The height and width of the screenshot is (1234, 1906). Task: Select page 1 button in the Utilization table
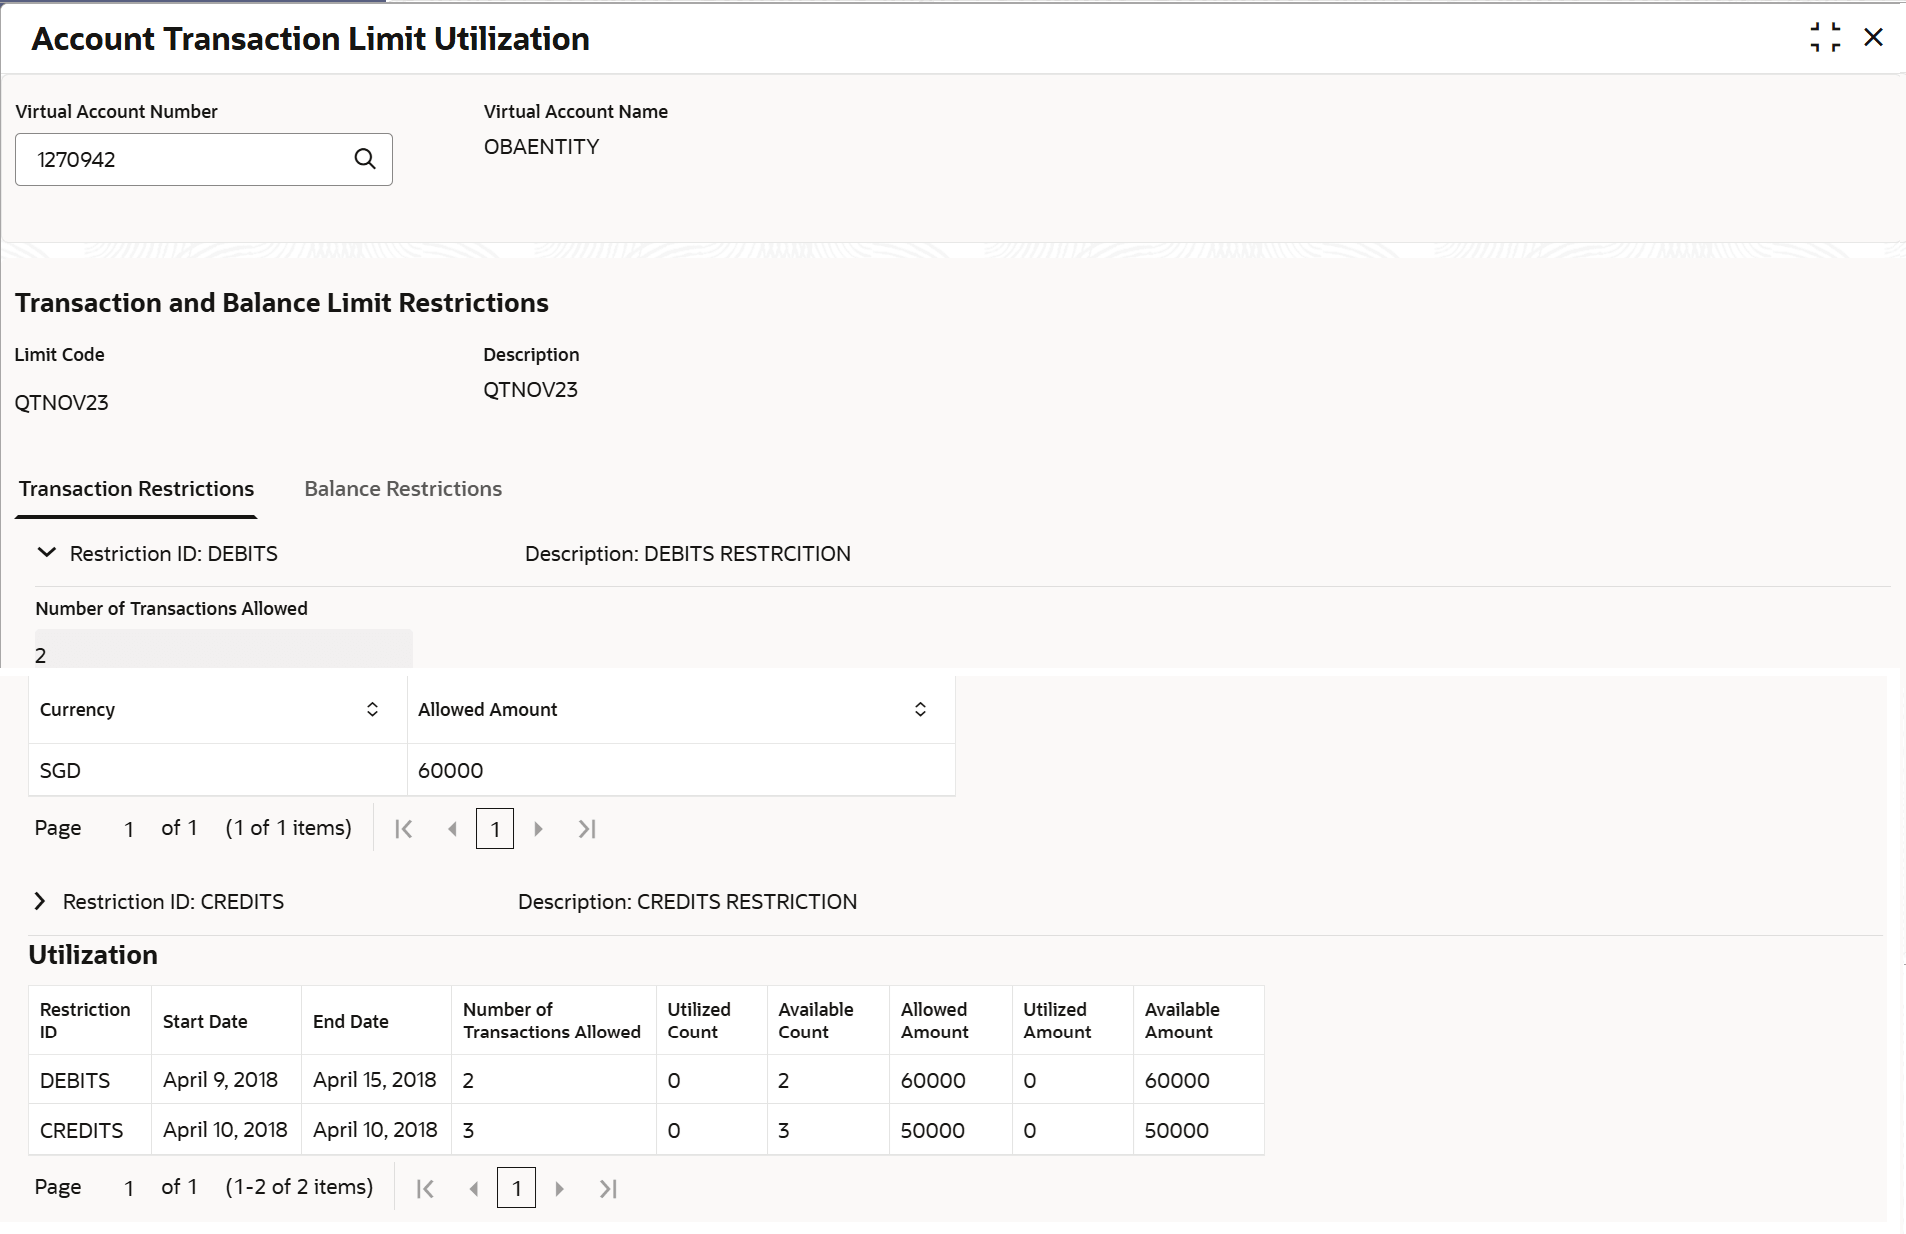pos(516,1188)
